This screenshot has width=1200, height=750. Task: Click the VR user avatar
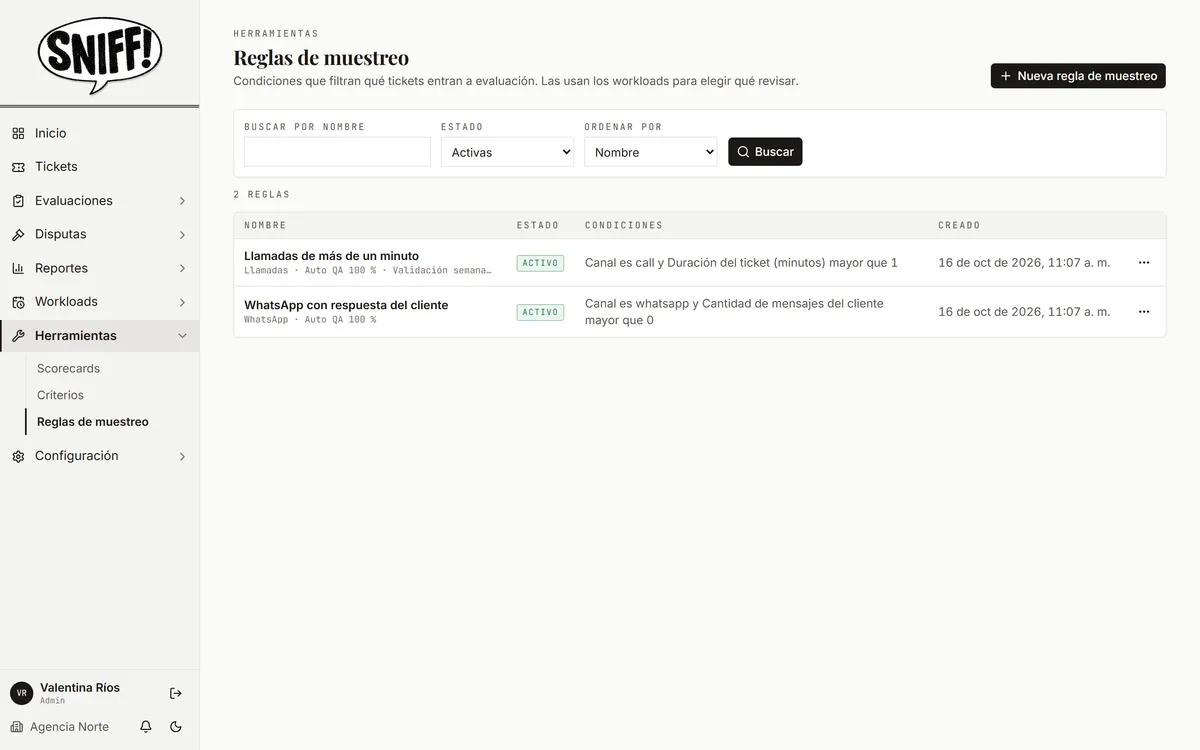point(21,693)
